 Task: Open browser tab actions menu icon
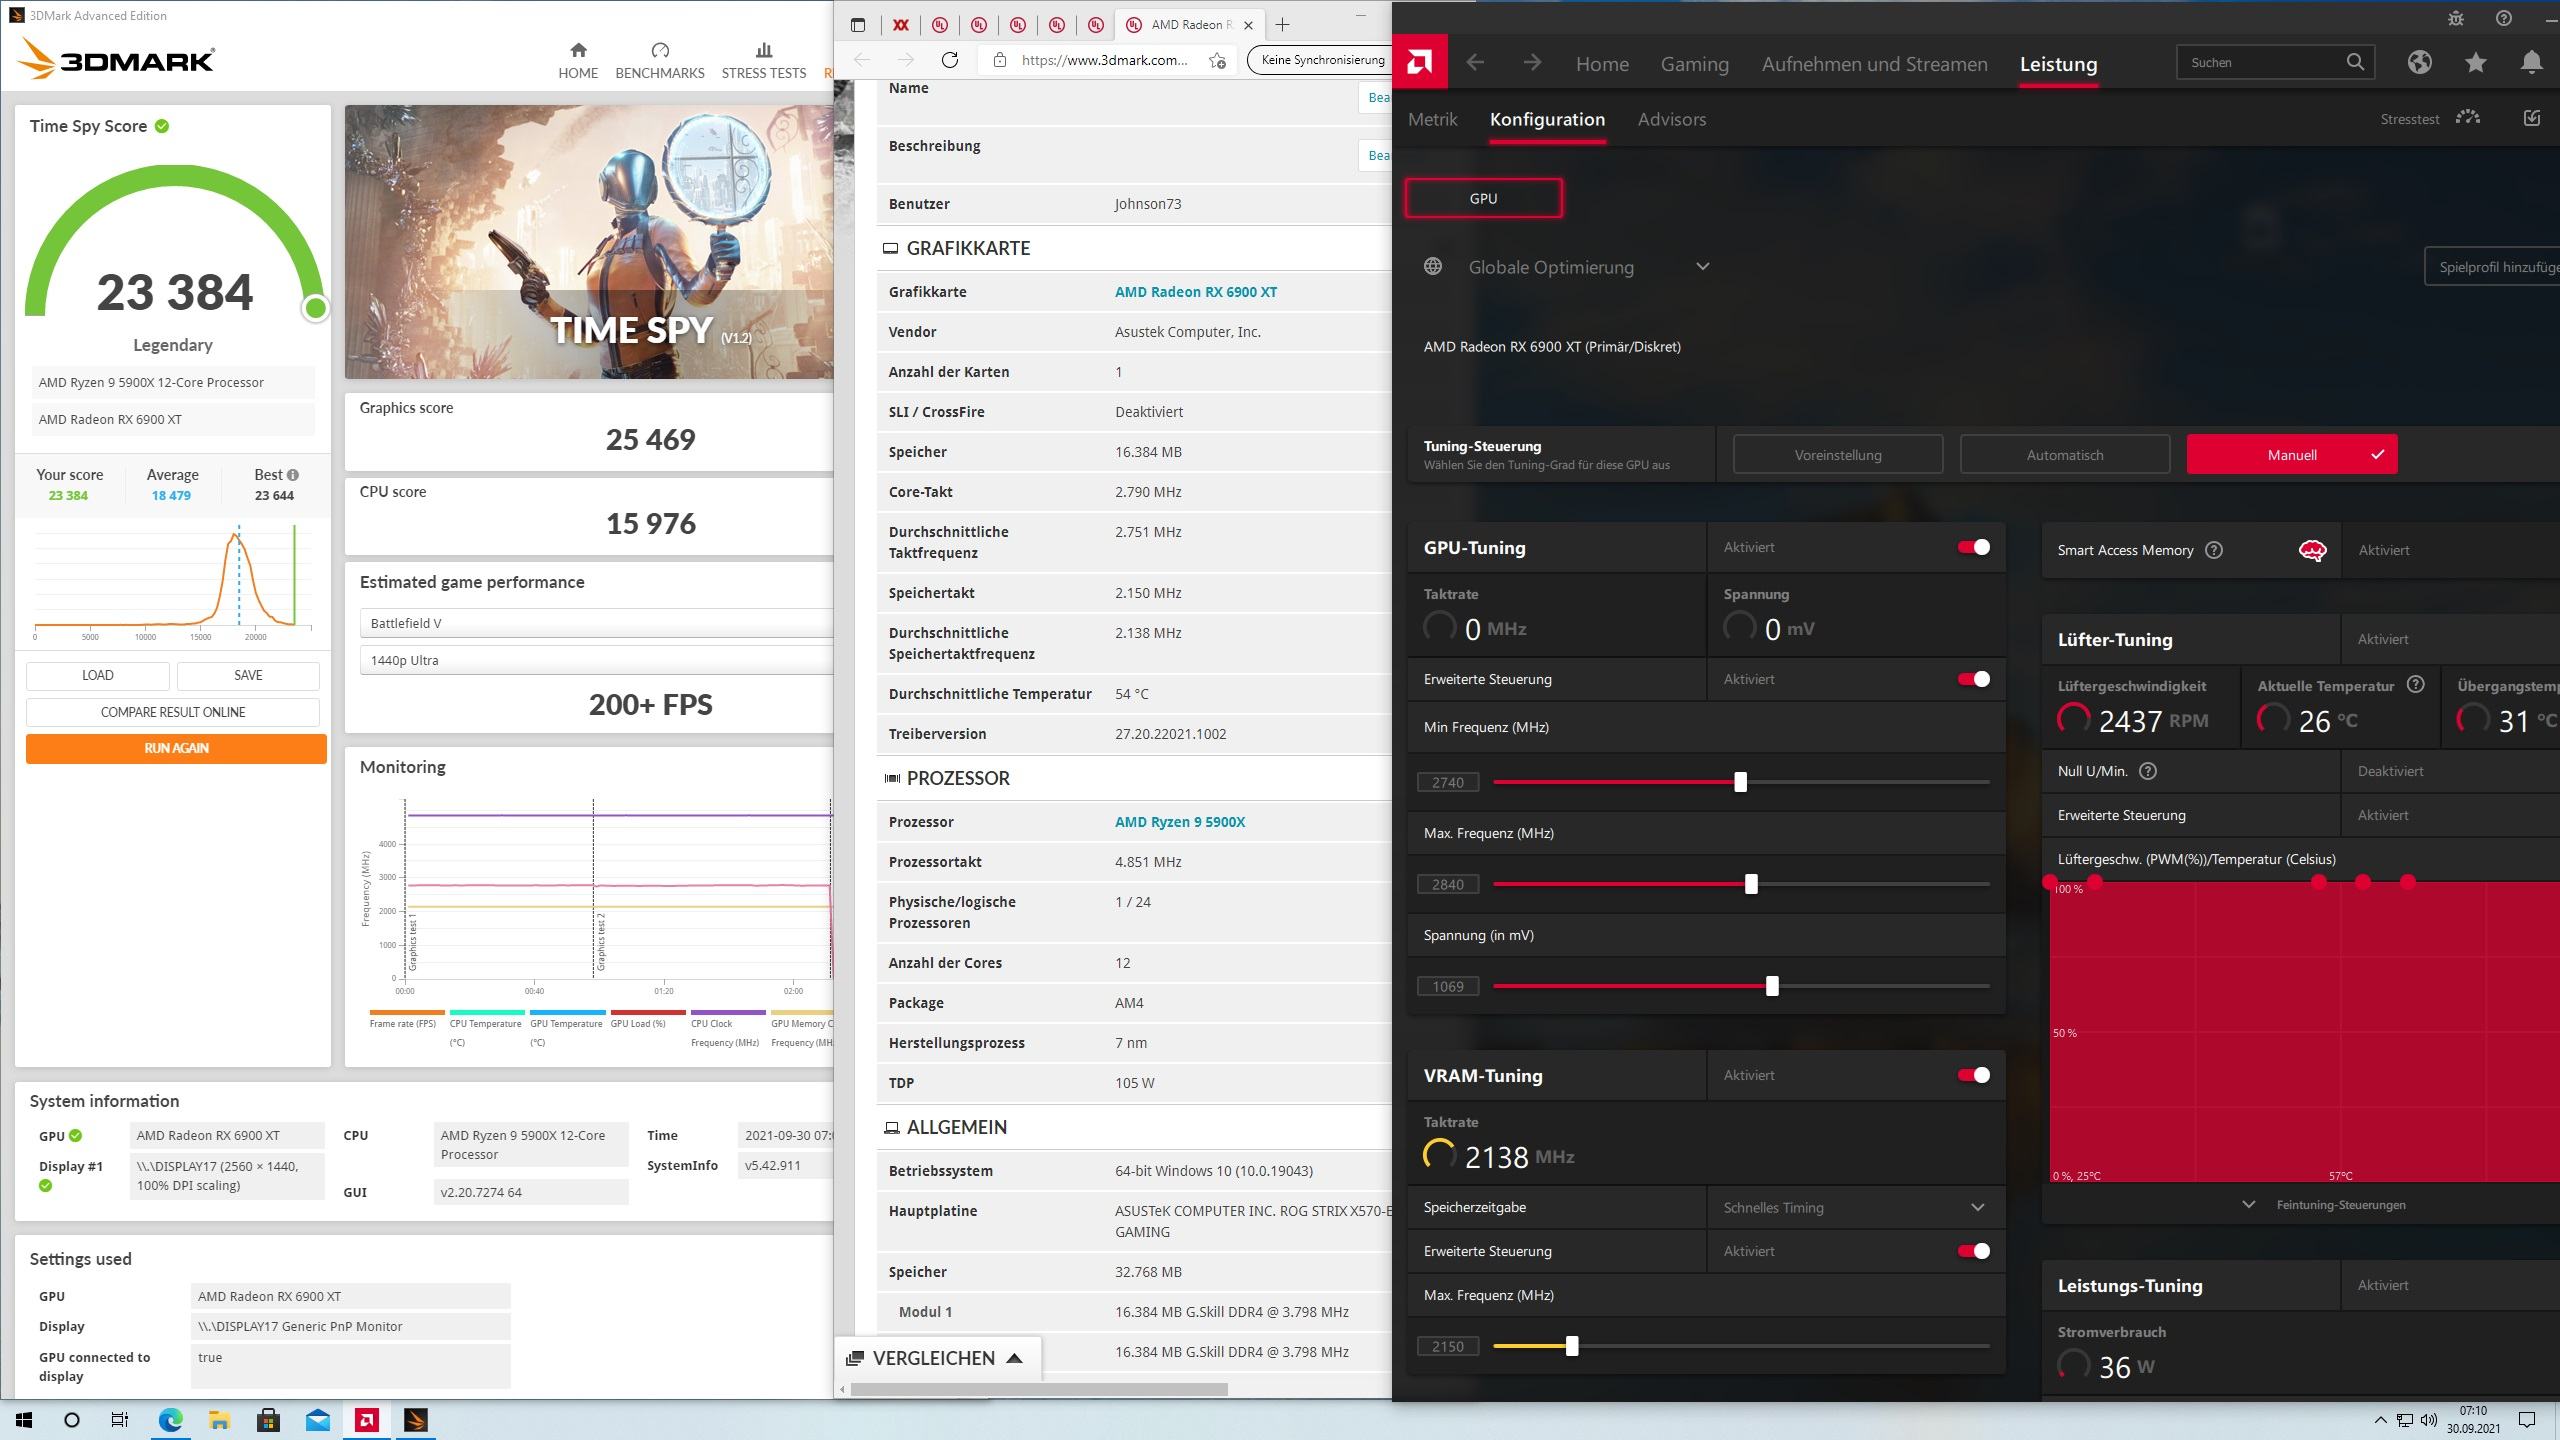click(x=857, y=24)
